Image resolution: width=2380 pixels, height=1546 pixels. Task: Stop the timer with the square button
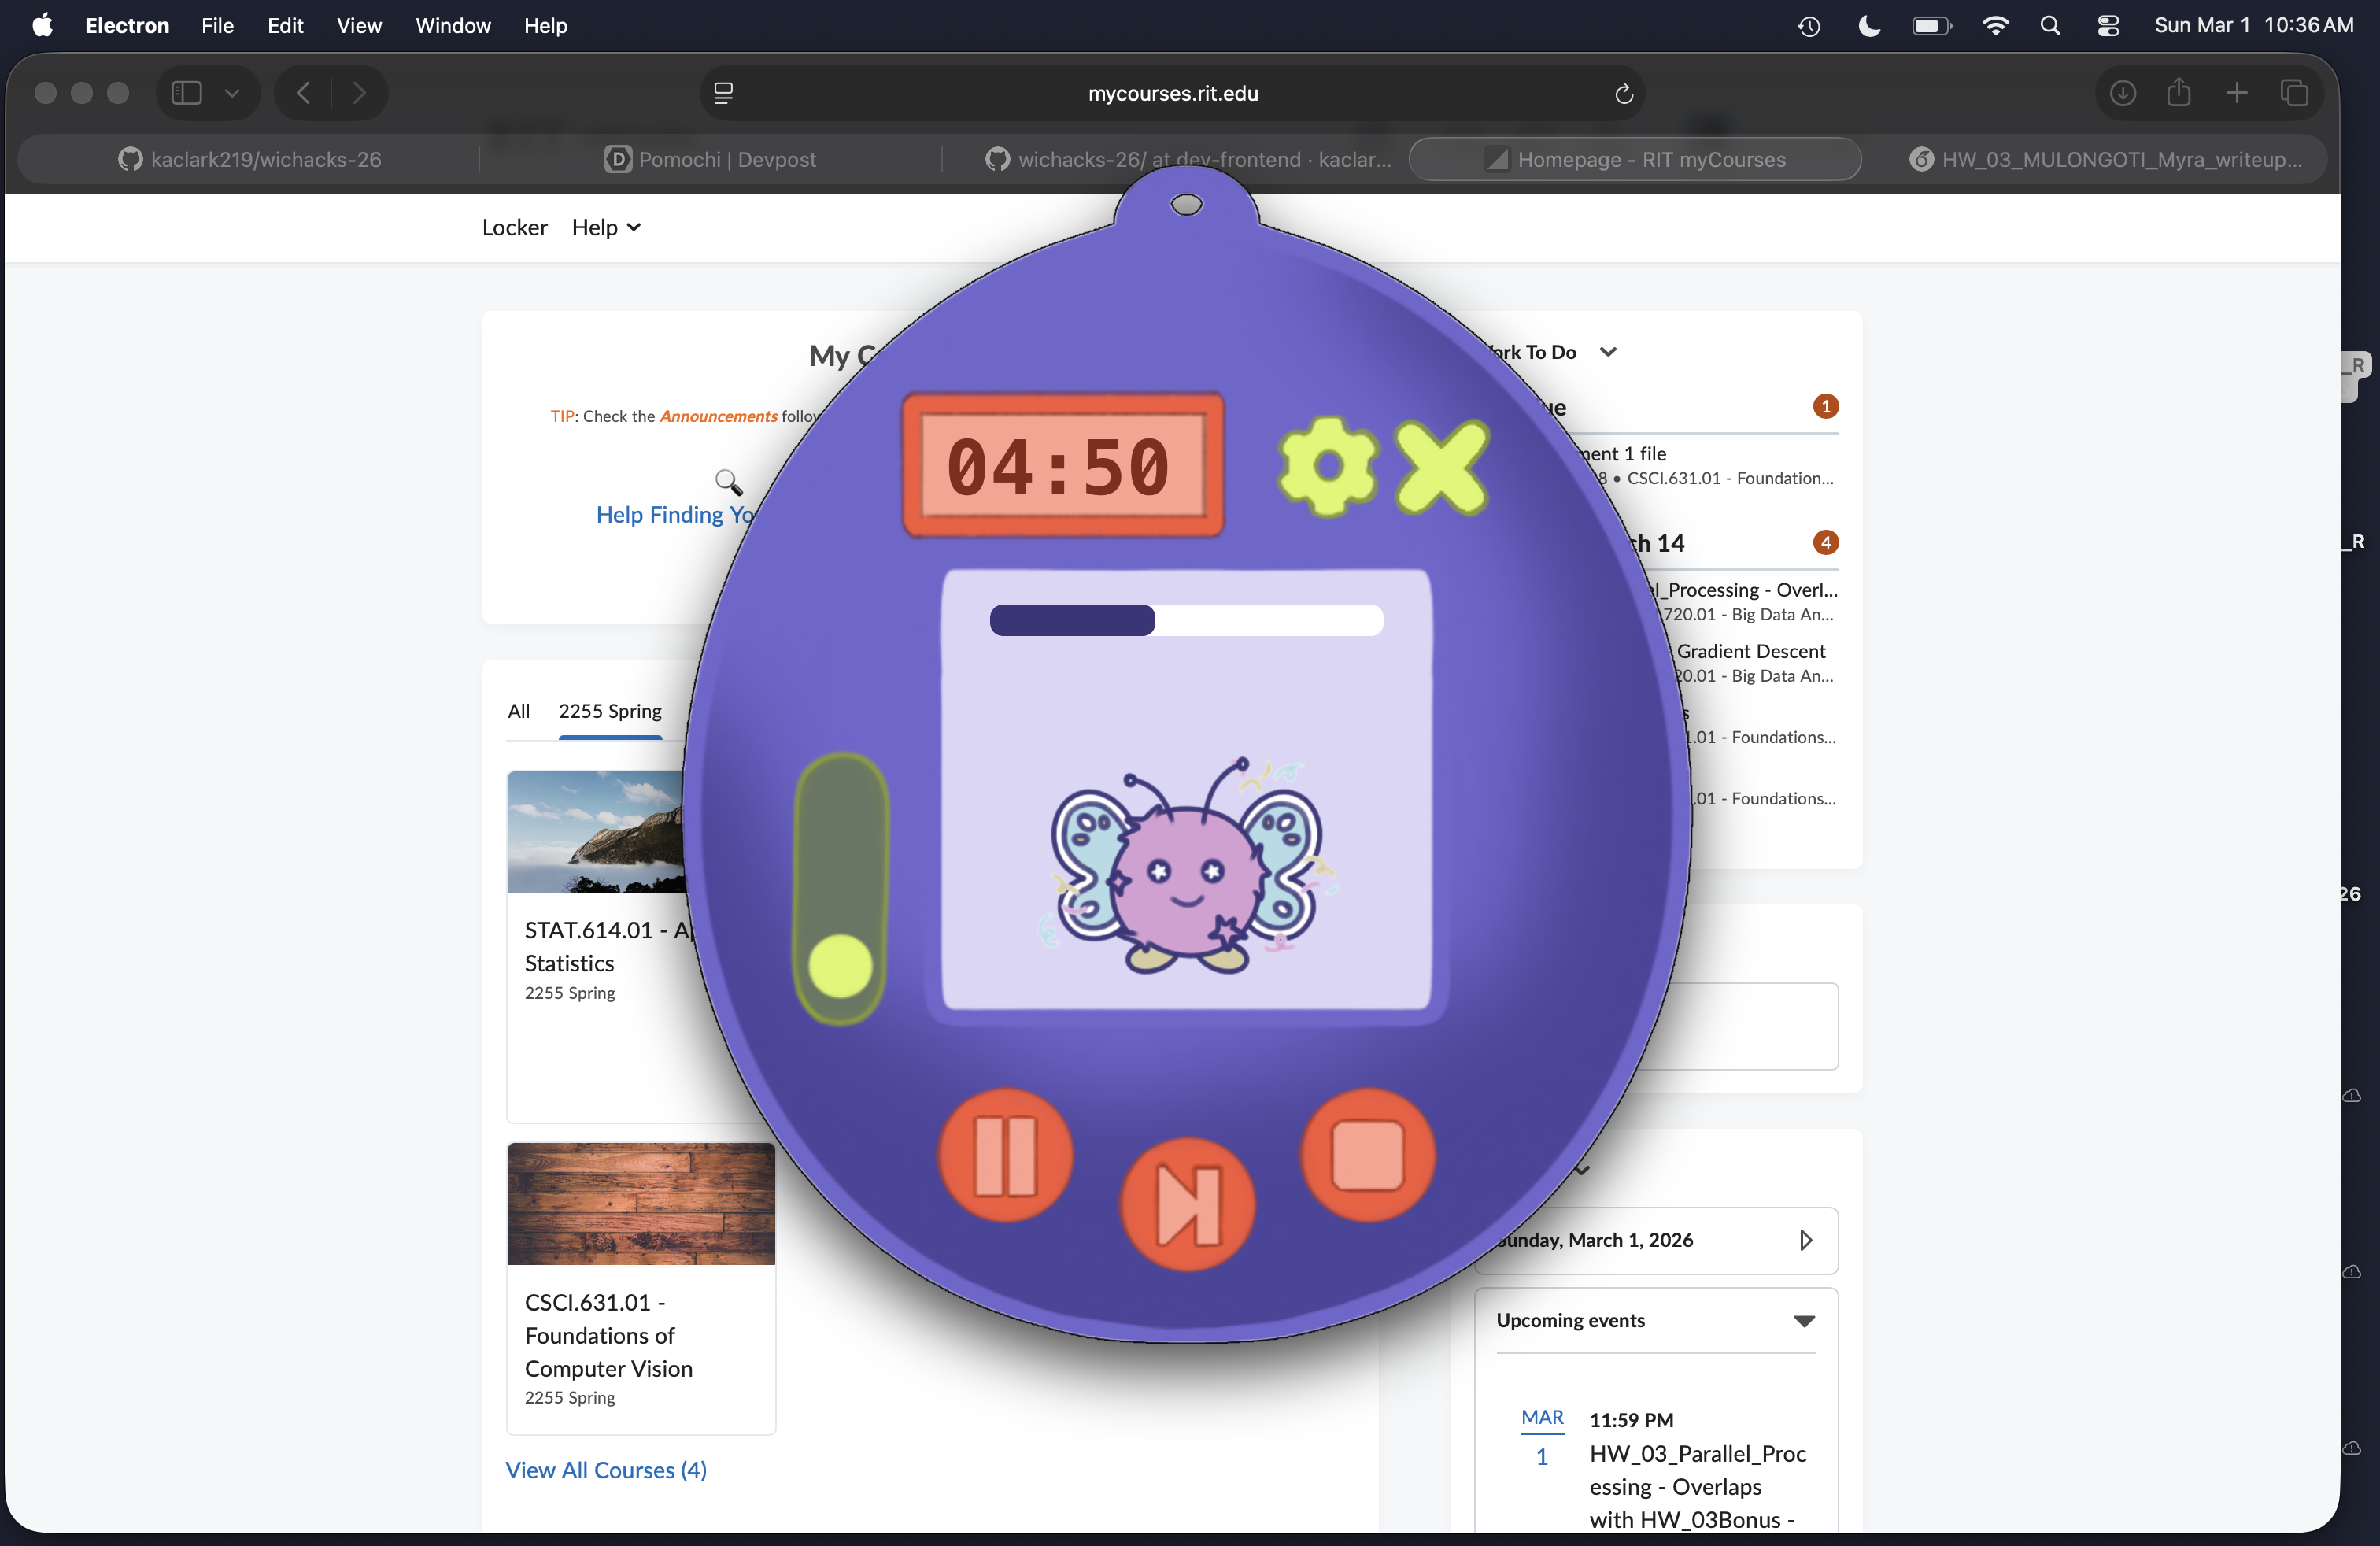(1367, 1155)
